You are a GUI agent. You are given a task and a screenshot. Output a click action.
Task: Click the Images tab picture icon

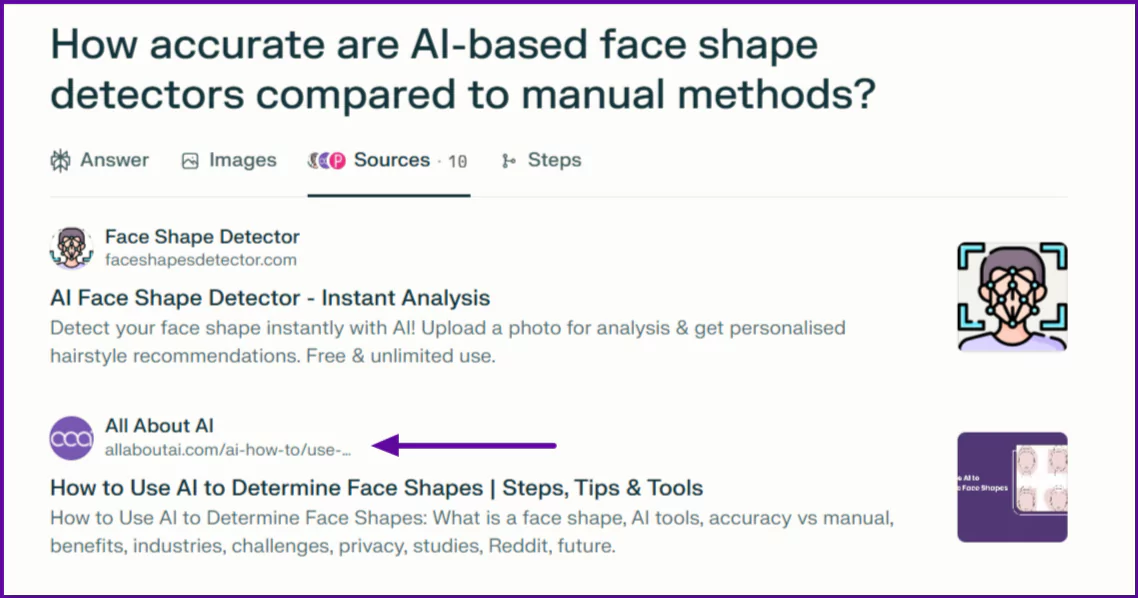tap(190, 161)
